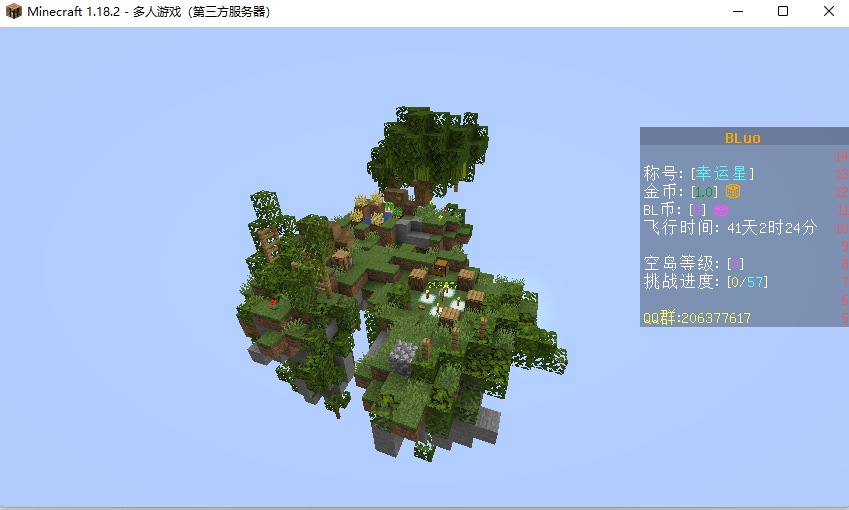Click the gold coin icon beside 金币
The height and width of the screenshot is (510, 849).
coord(733,191)
